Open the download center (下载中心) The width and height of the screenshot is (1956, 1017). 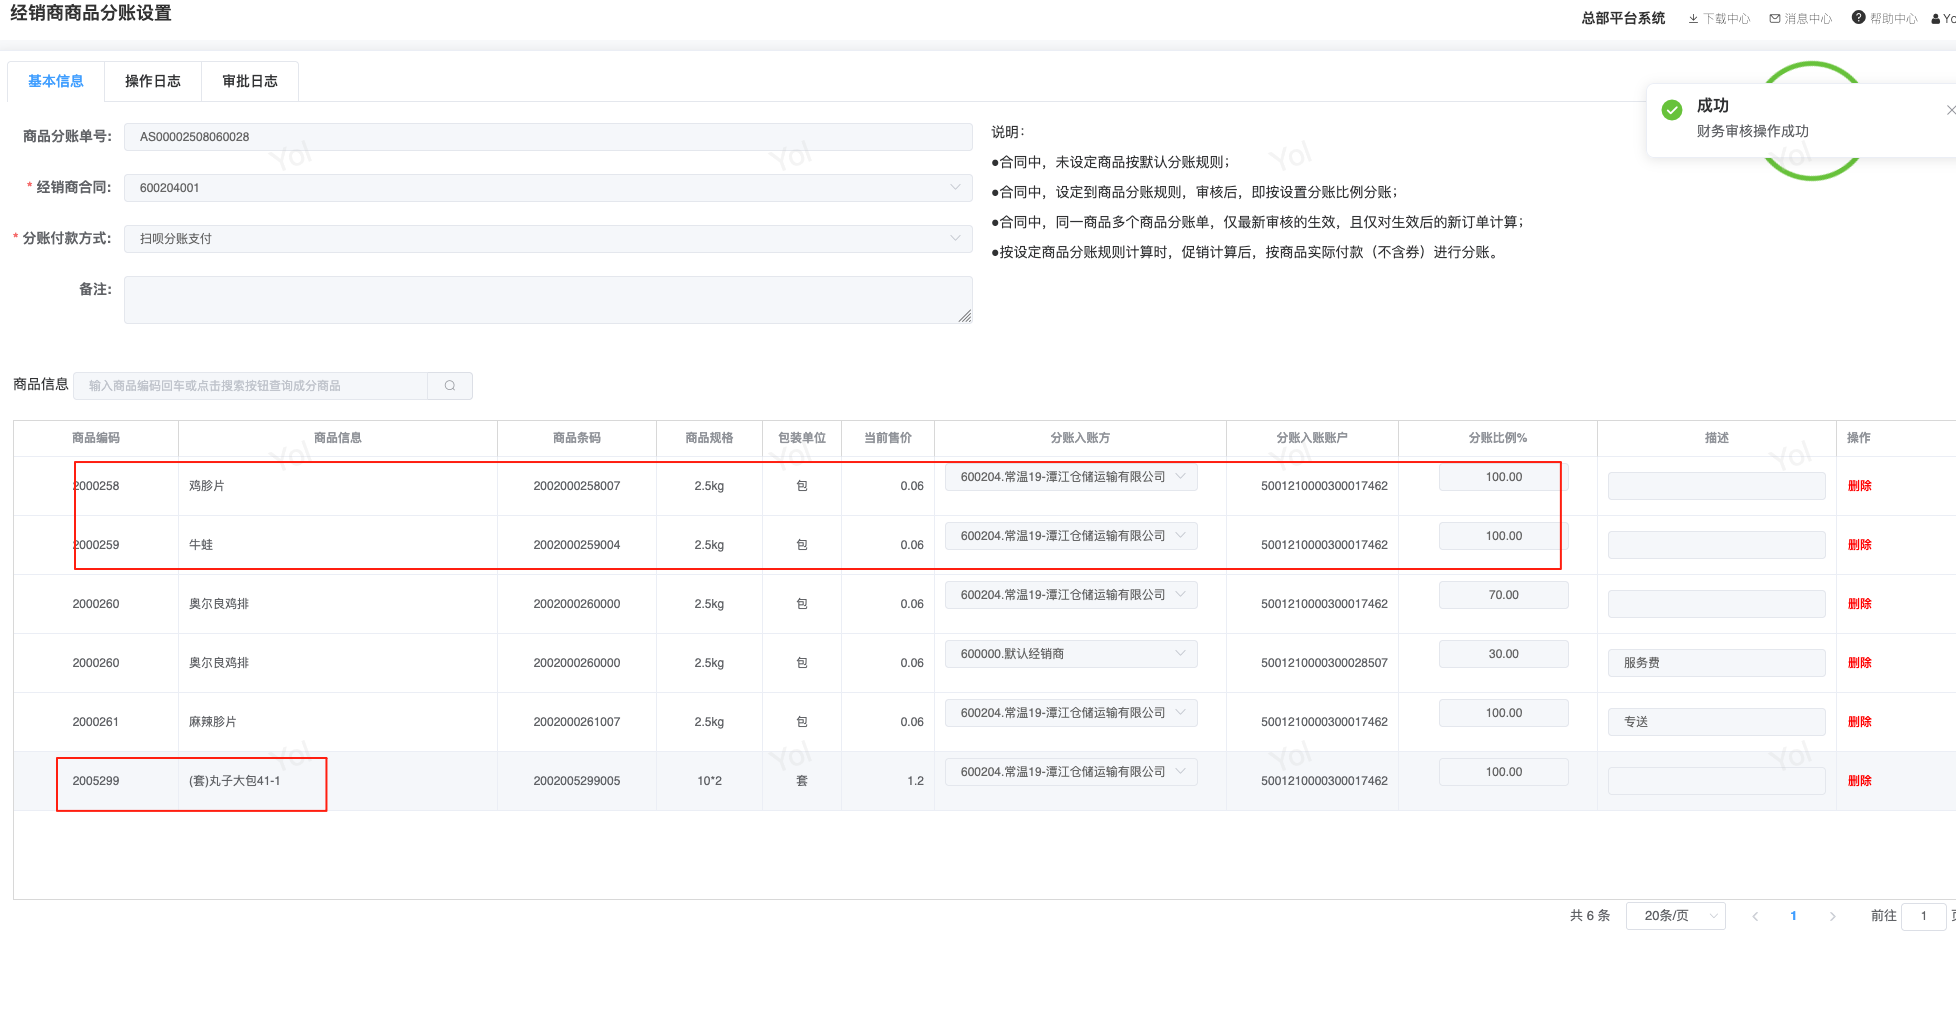[1719, 19]
